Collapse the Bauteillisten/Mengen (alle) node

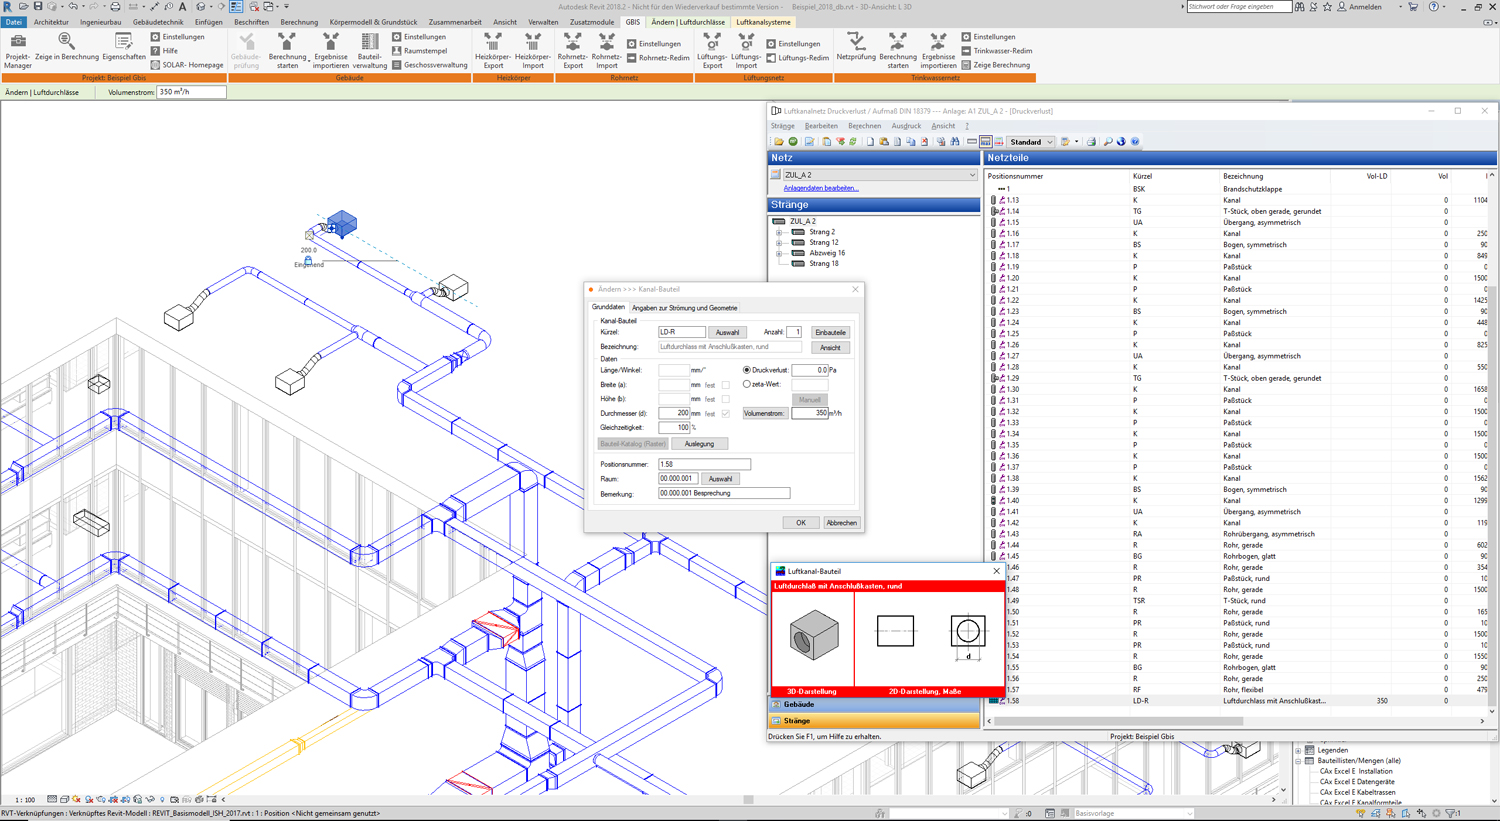[x=1299, y=761]
